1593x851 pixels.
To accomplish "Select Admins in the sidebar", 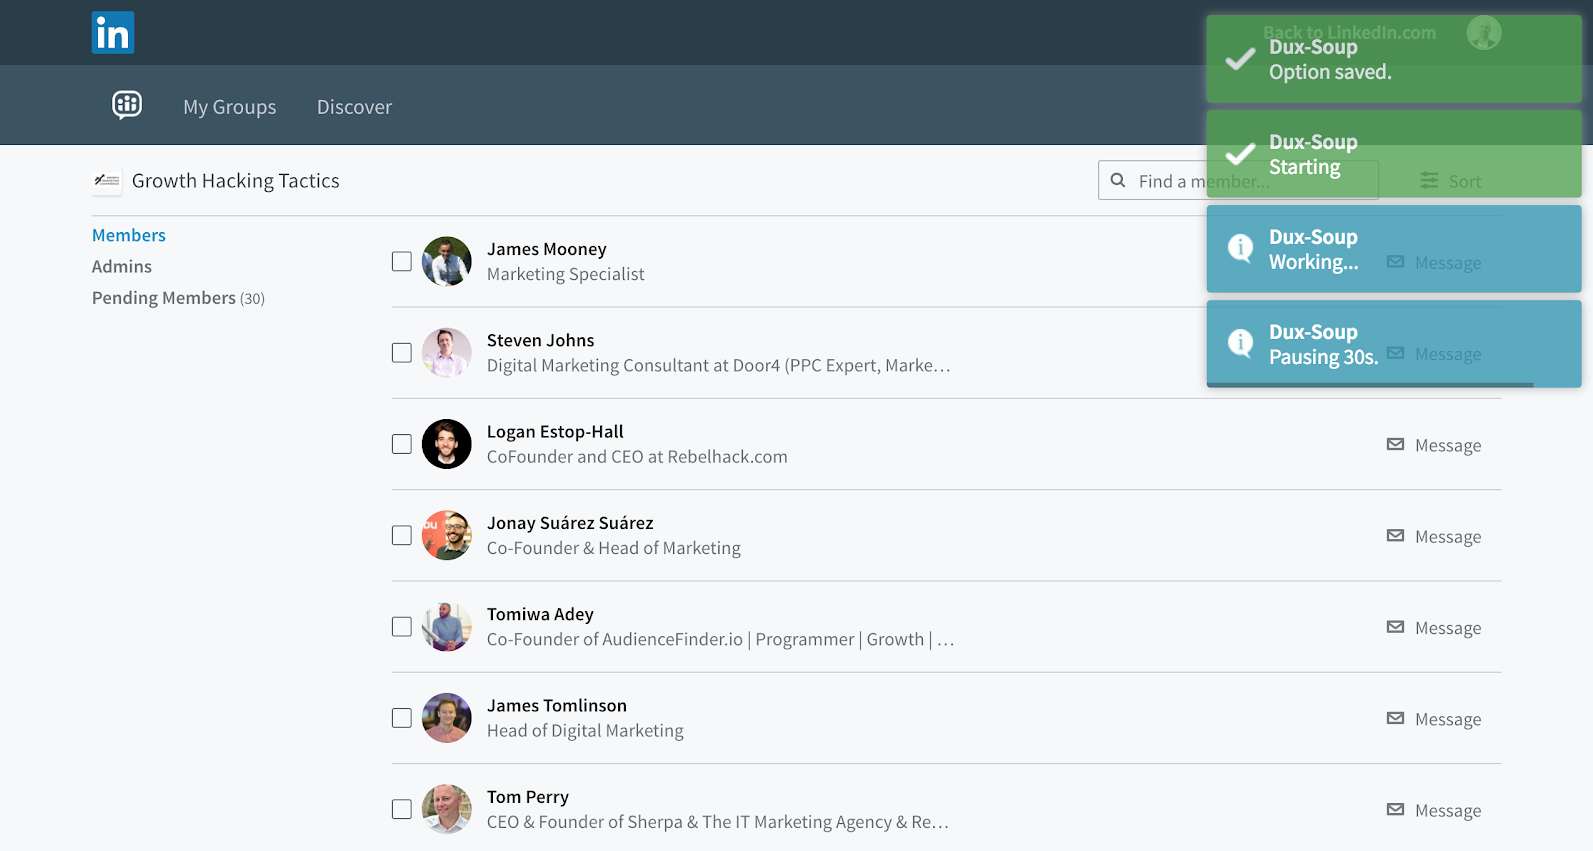I will (x=122, y=266).
